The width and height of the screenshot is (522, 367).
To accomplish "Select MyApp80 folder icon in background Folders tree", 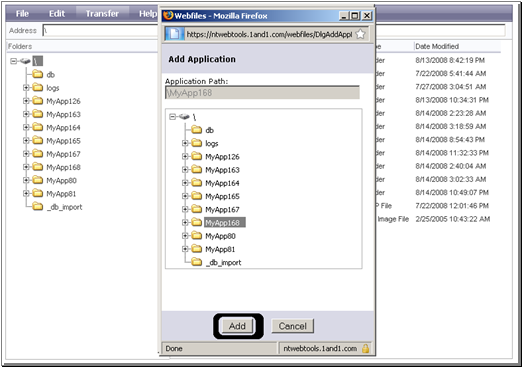I will [x=38, y=180].
